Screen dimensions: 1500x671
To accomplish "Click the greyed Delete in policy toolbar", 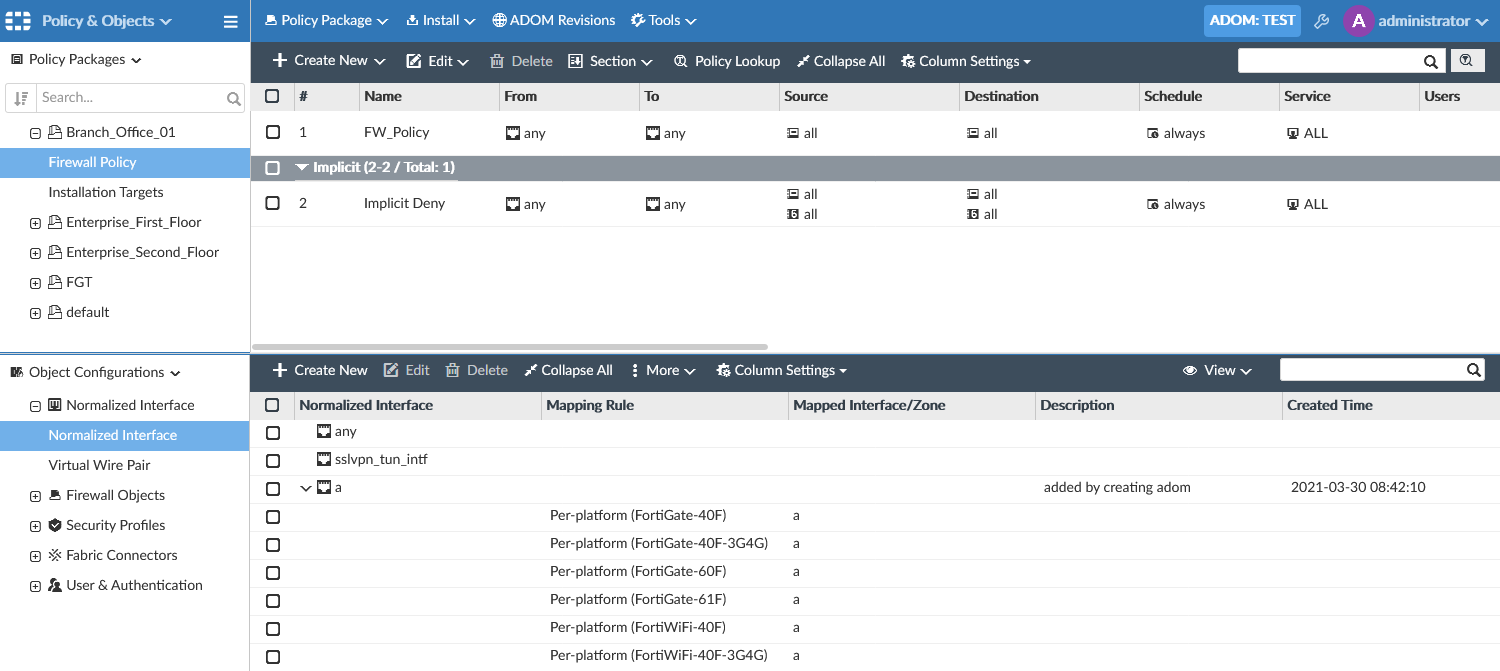I will tap(521, 61).
